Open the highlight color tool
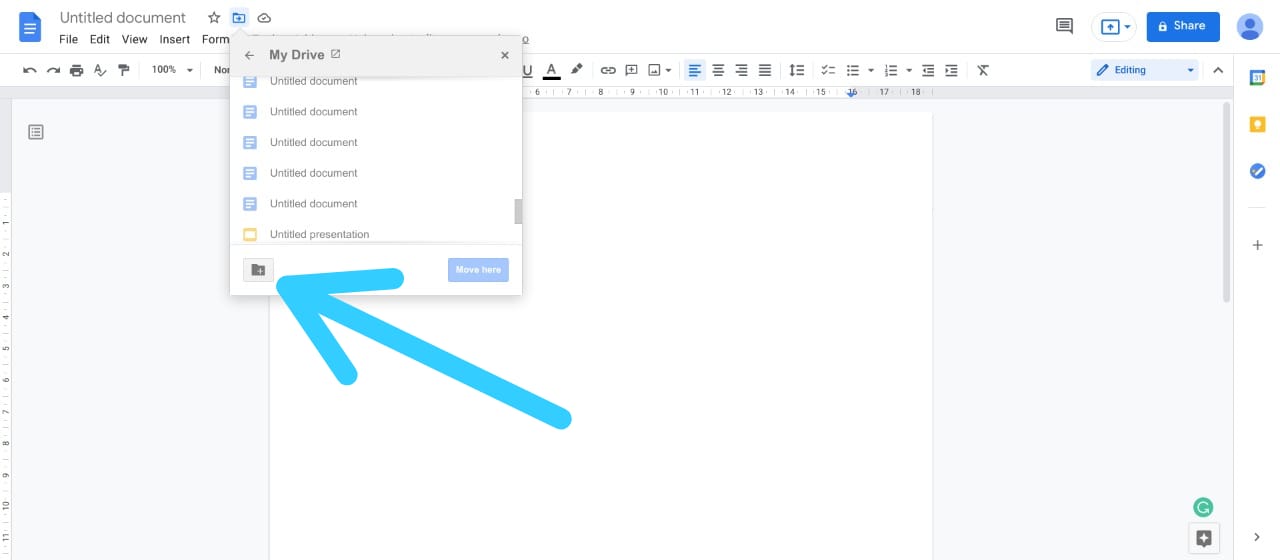The width and height of the screenshot is (1280, 560). pyautogui.click(x=576, y=70)
